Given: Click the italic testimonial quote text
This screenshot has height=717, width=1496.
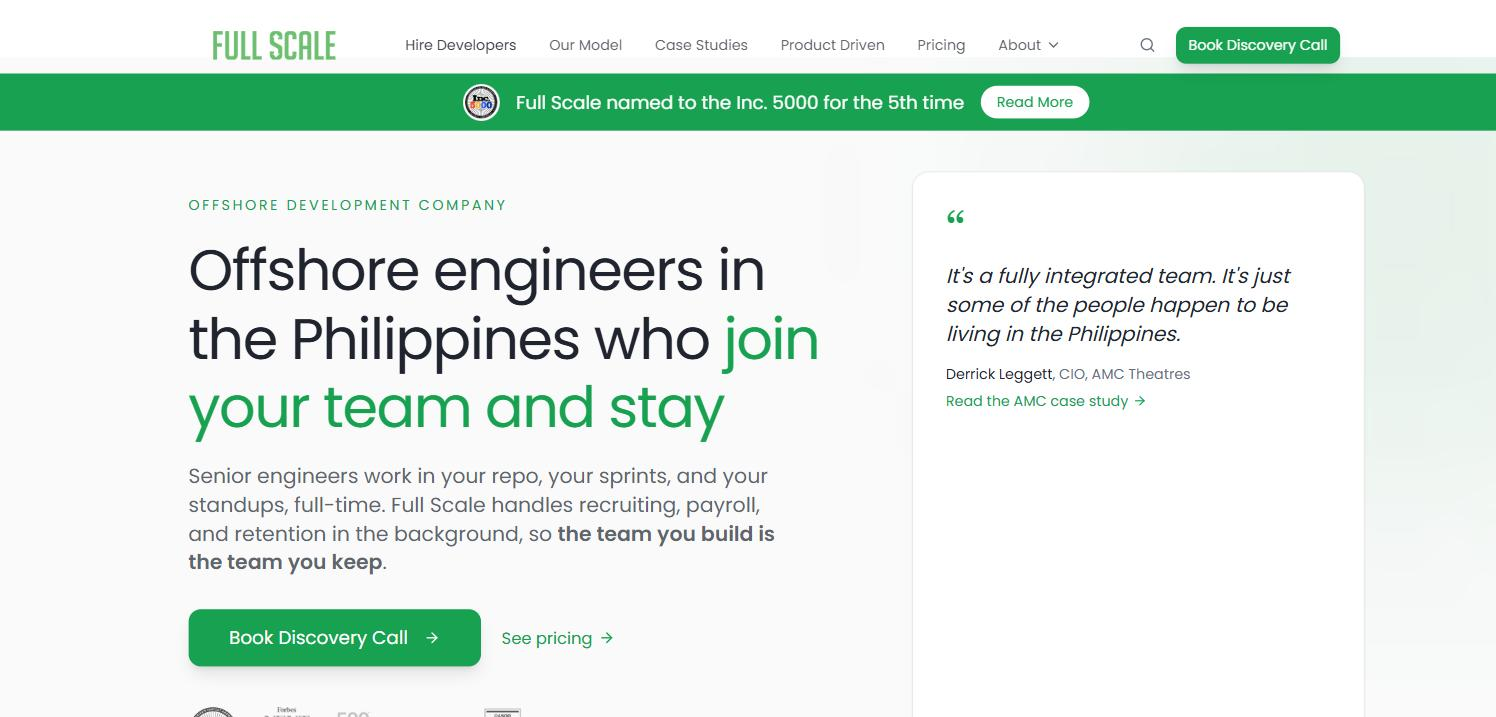Looking at the screenshot, I should click(x=1118, y=305).
